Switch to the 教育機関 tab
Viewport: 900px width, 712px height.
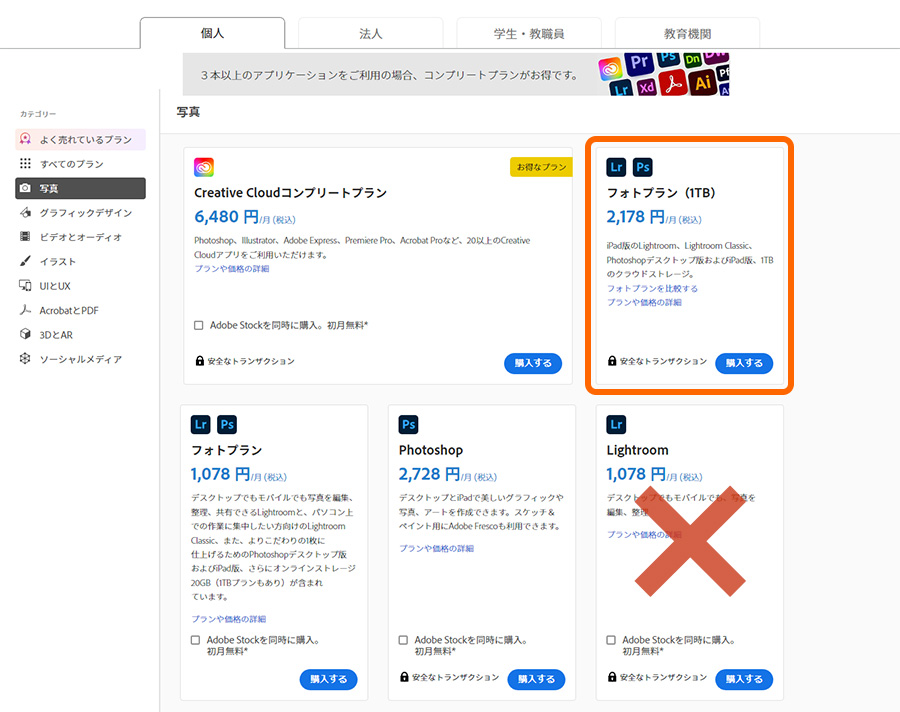pyautogui.click(x=688, y=34)
